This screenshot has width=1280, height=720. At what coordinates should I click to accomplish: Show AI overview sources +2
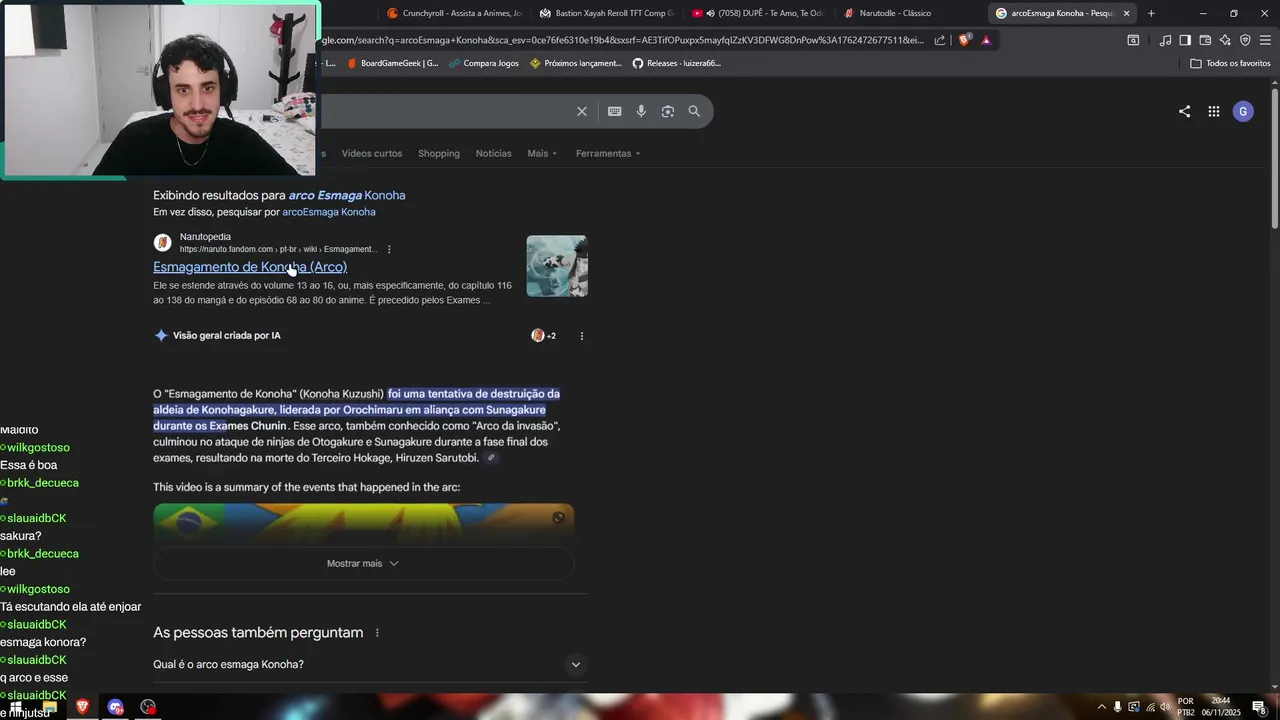543,336
